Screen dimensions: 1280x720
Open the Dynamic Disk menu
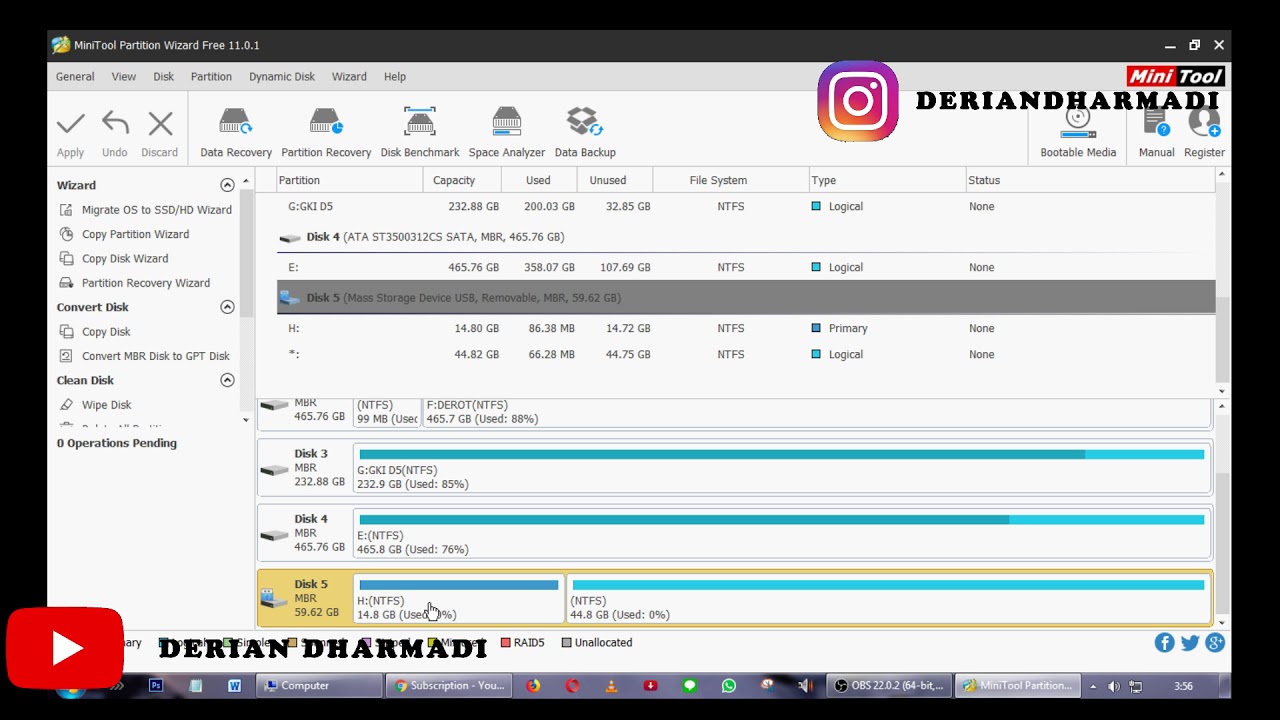282,77
